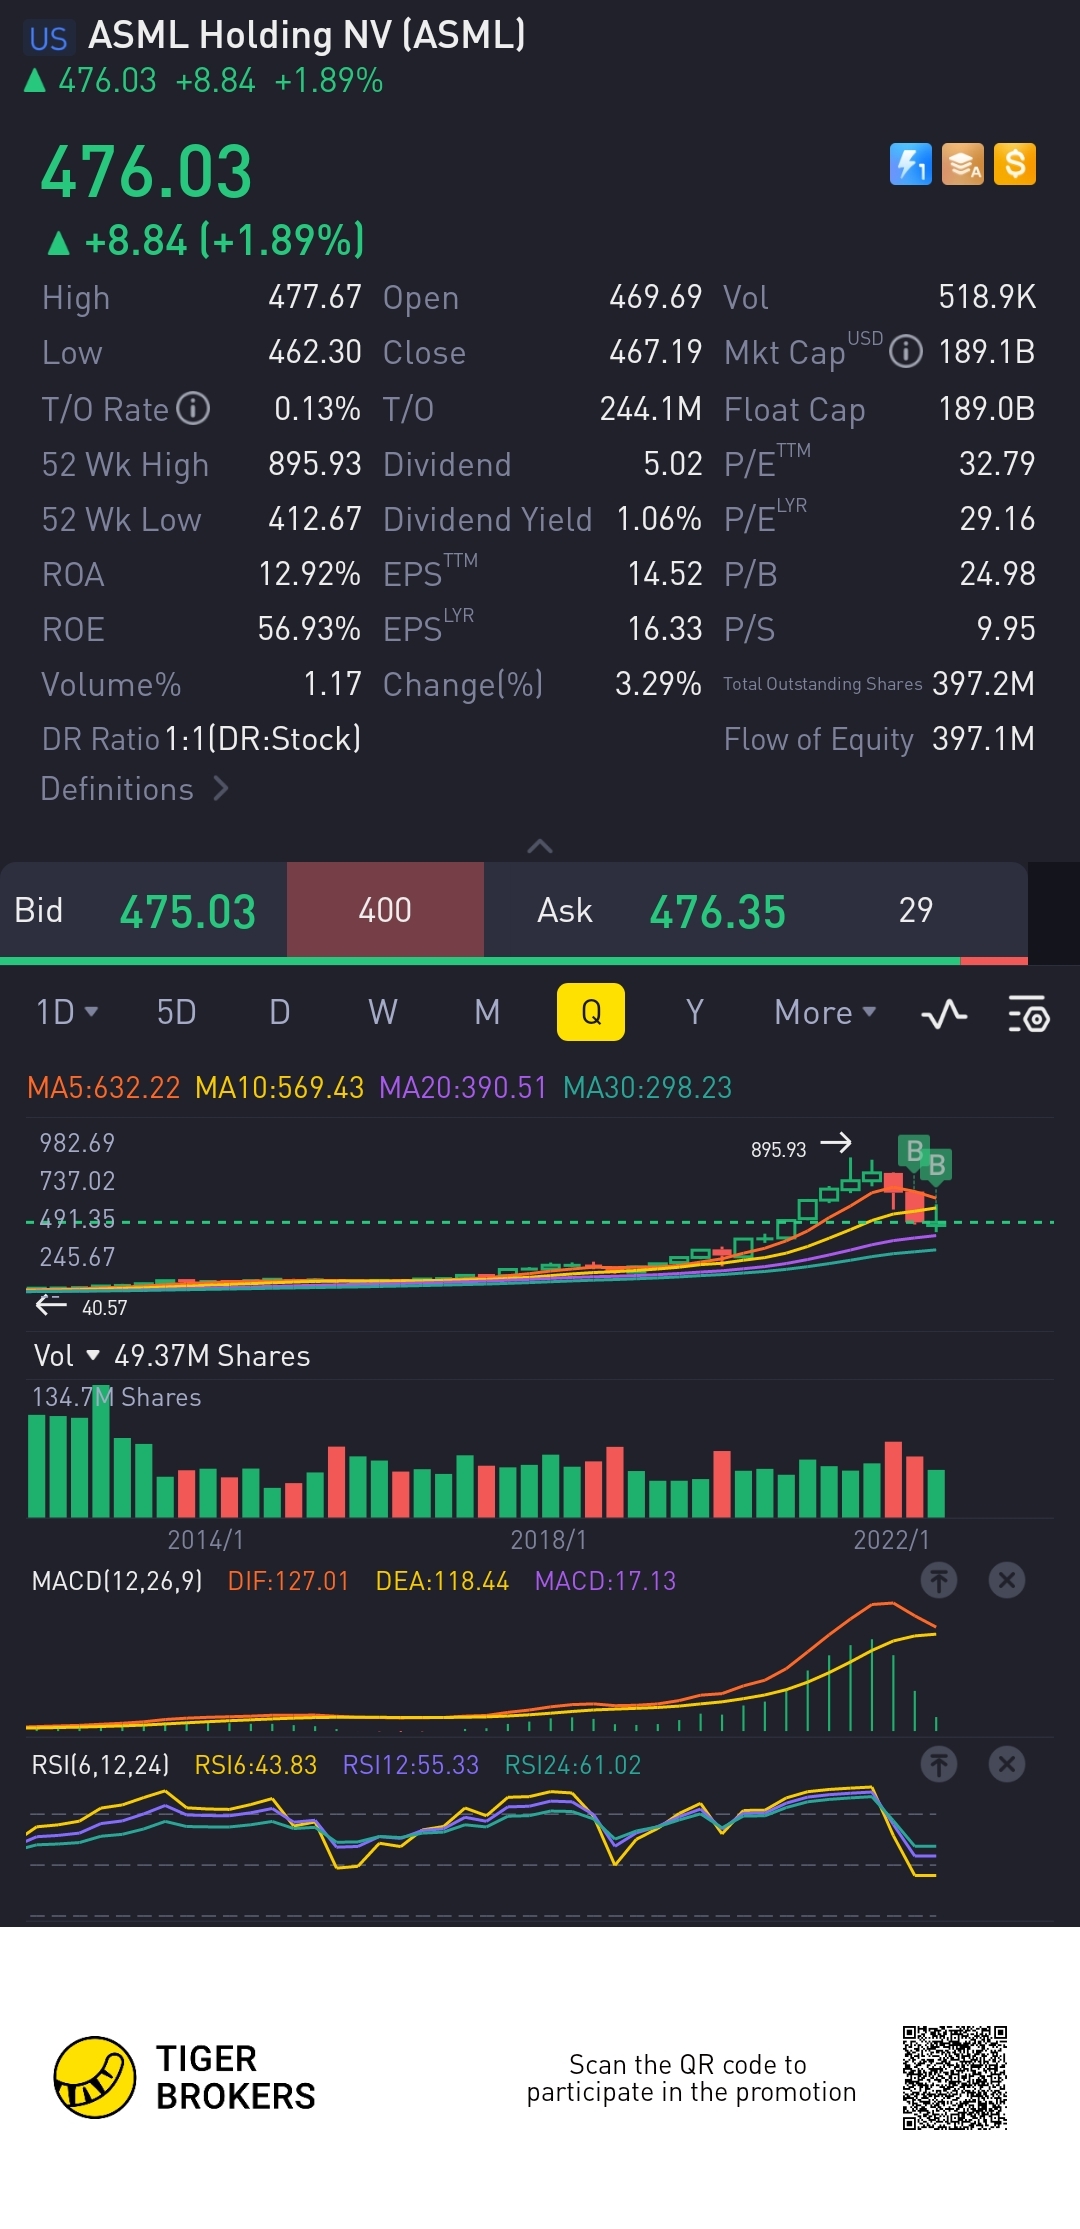
Task: Tap the blue lightning quick trade icon
Action: click(910, 164)
